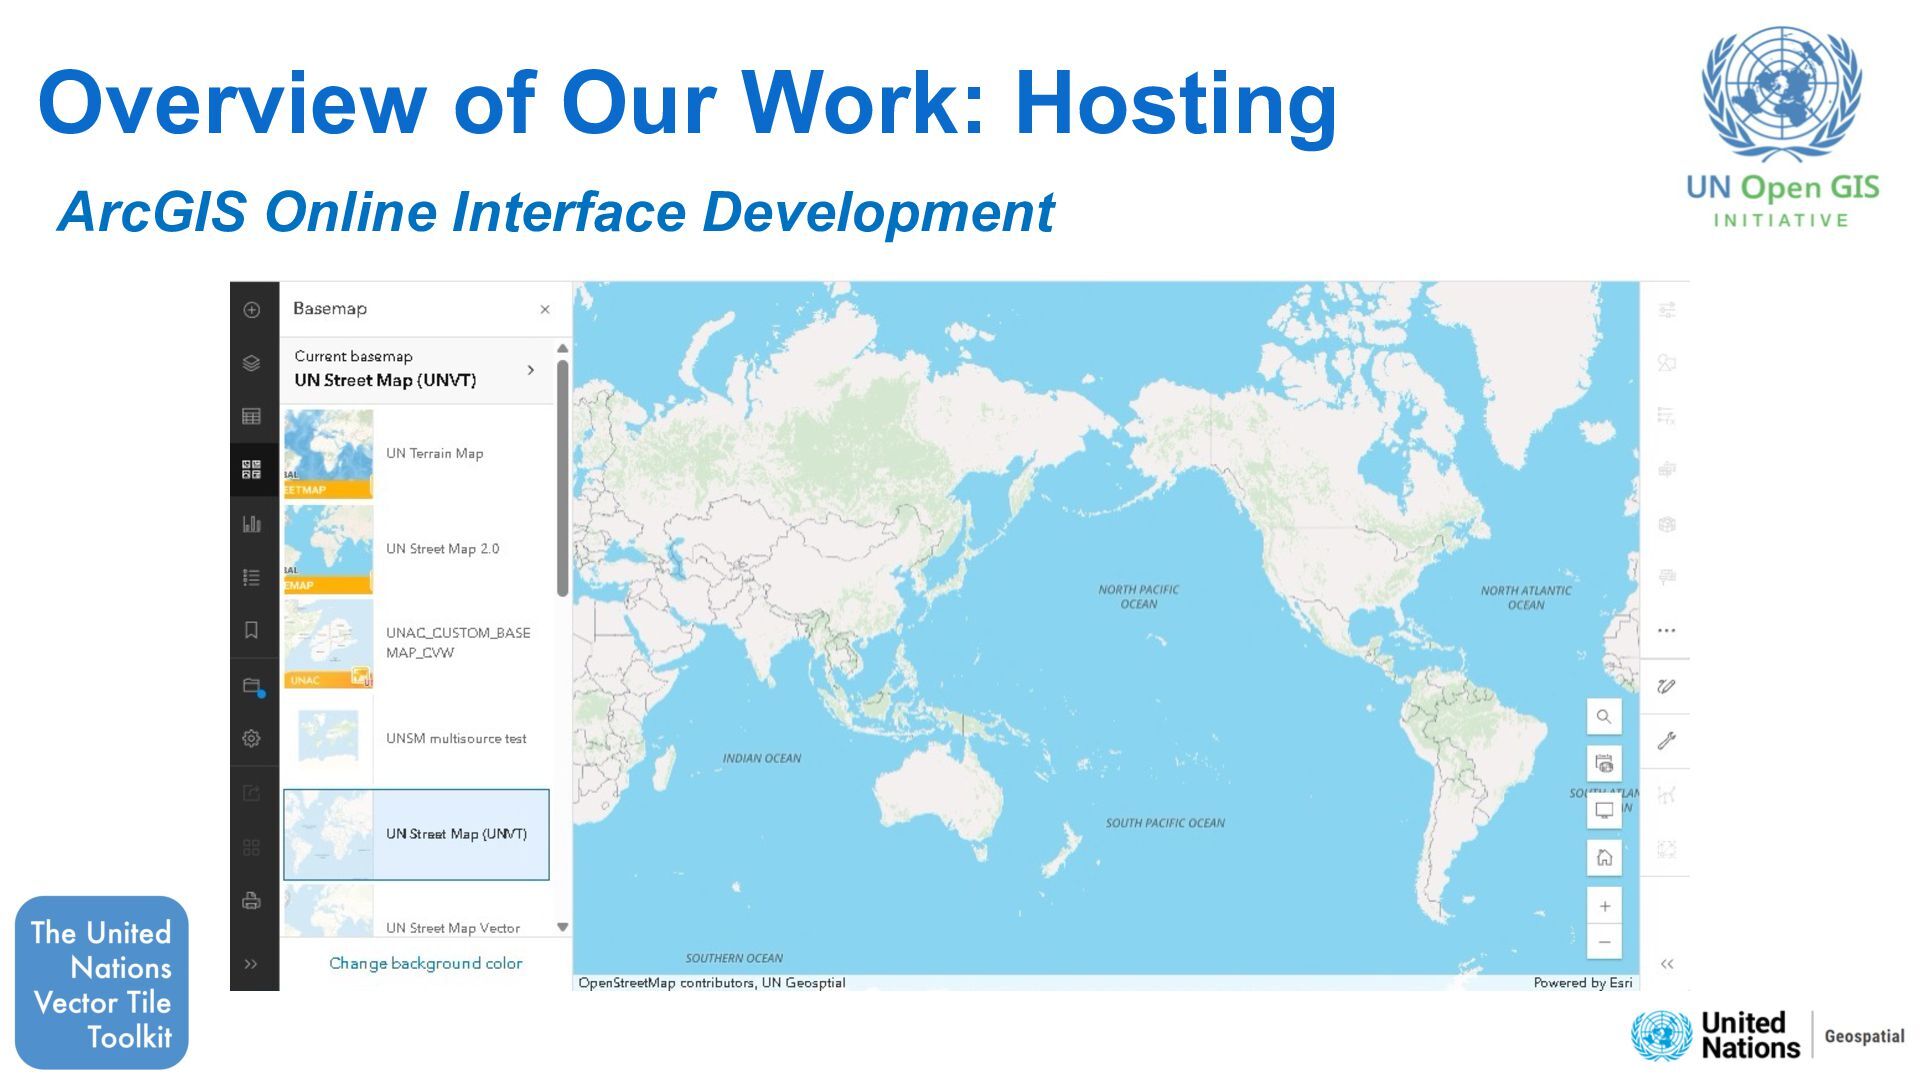Click the Add layer plus icon
This screenshot has height=1080, width=1920.
coord(252,310)
